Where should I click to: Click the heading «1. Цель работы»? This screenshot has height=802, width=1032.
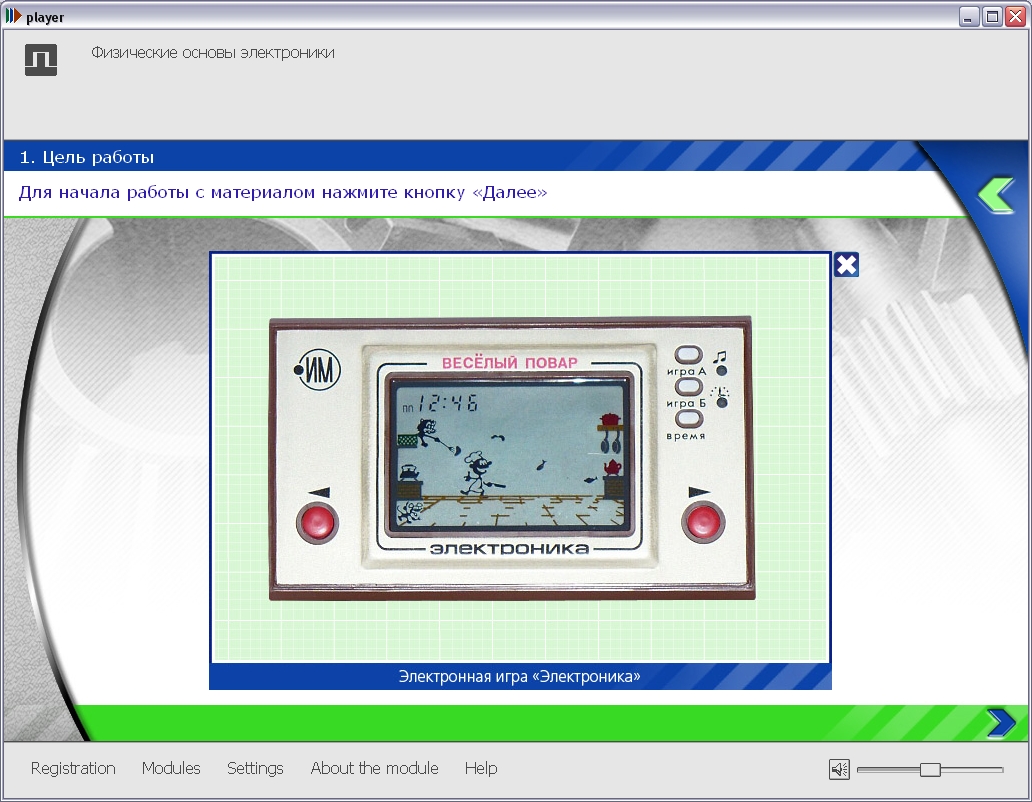coord(87,157)
